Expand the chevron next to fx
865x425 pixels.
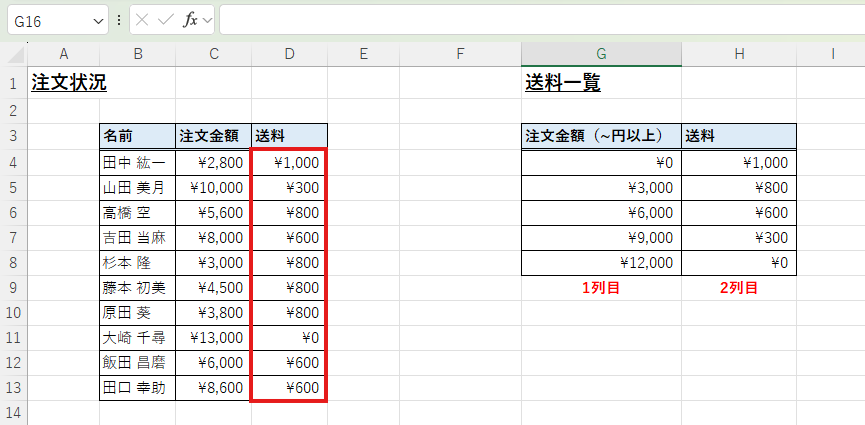pyautogui.click(x=207, y=20)
